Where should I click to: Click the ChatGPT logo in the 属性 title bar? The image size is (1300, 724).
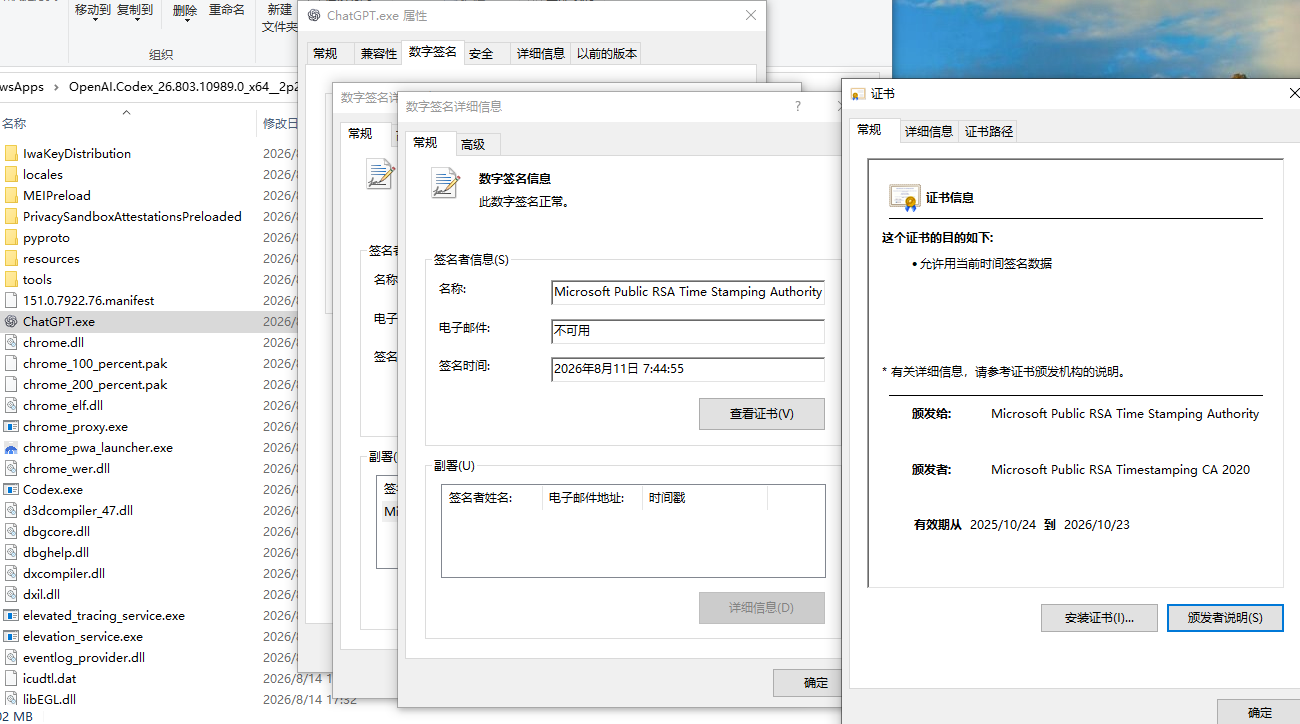click(x=314, y=16)
